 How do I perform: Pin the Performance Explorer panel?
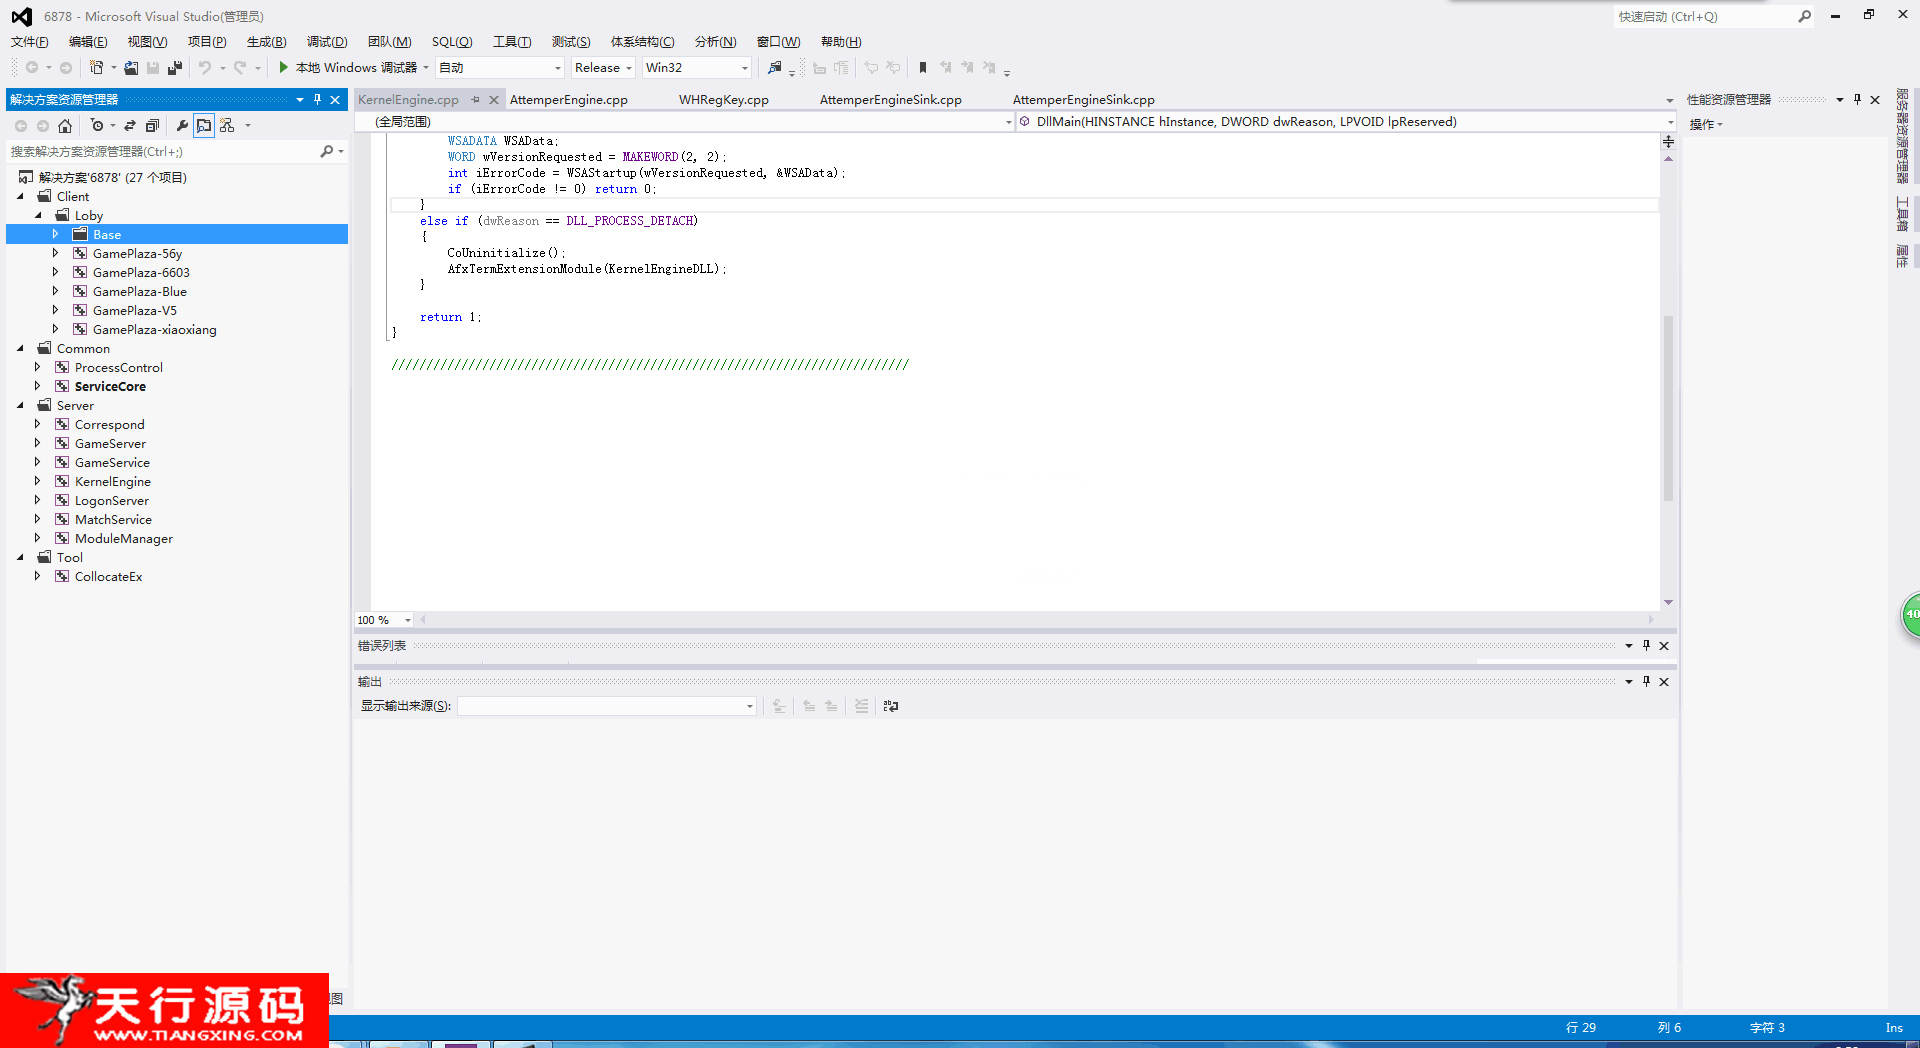[x=1857, y=99]
